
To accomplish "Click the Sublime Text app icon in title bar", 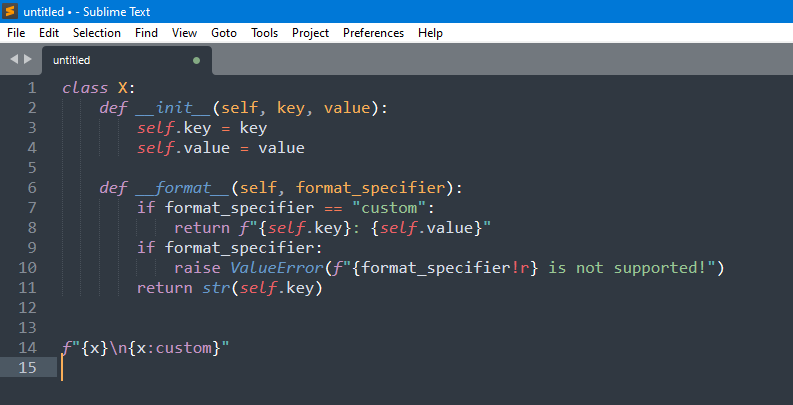I will (10, 11).
